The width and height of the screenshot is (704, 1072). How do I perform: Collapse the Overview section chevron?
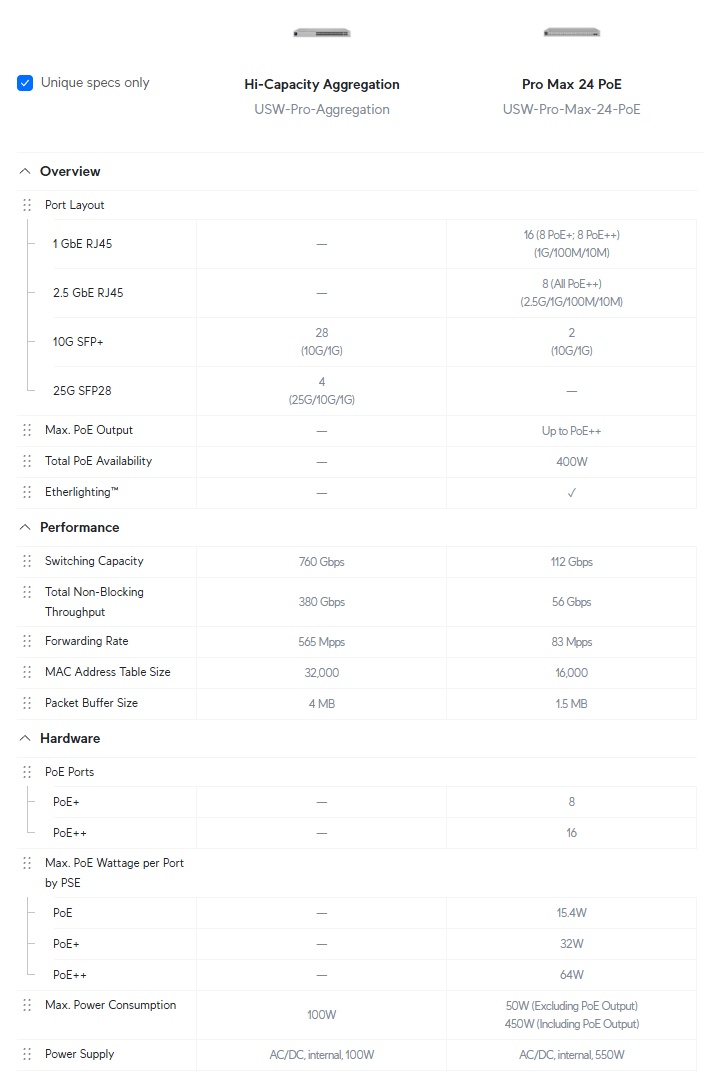(x=25, y=171)
